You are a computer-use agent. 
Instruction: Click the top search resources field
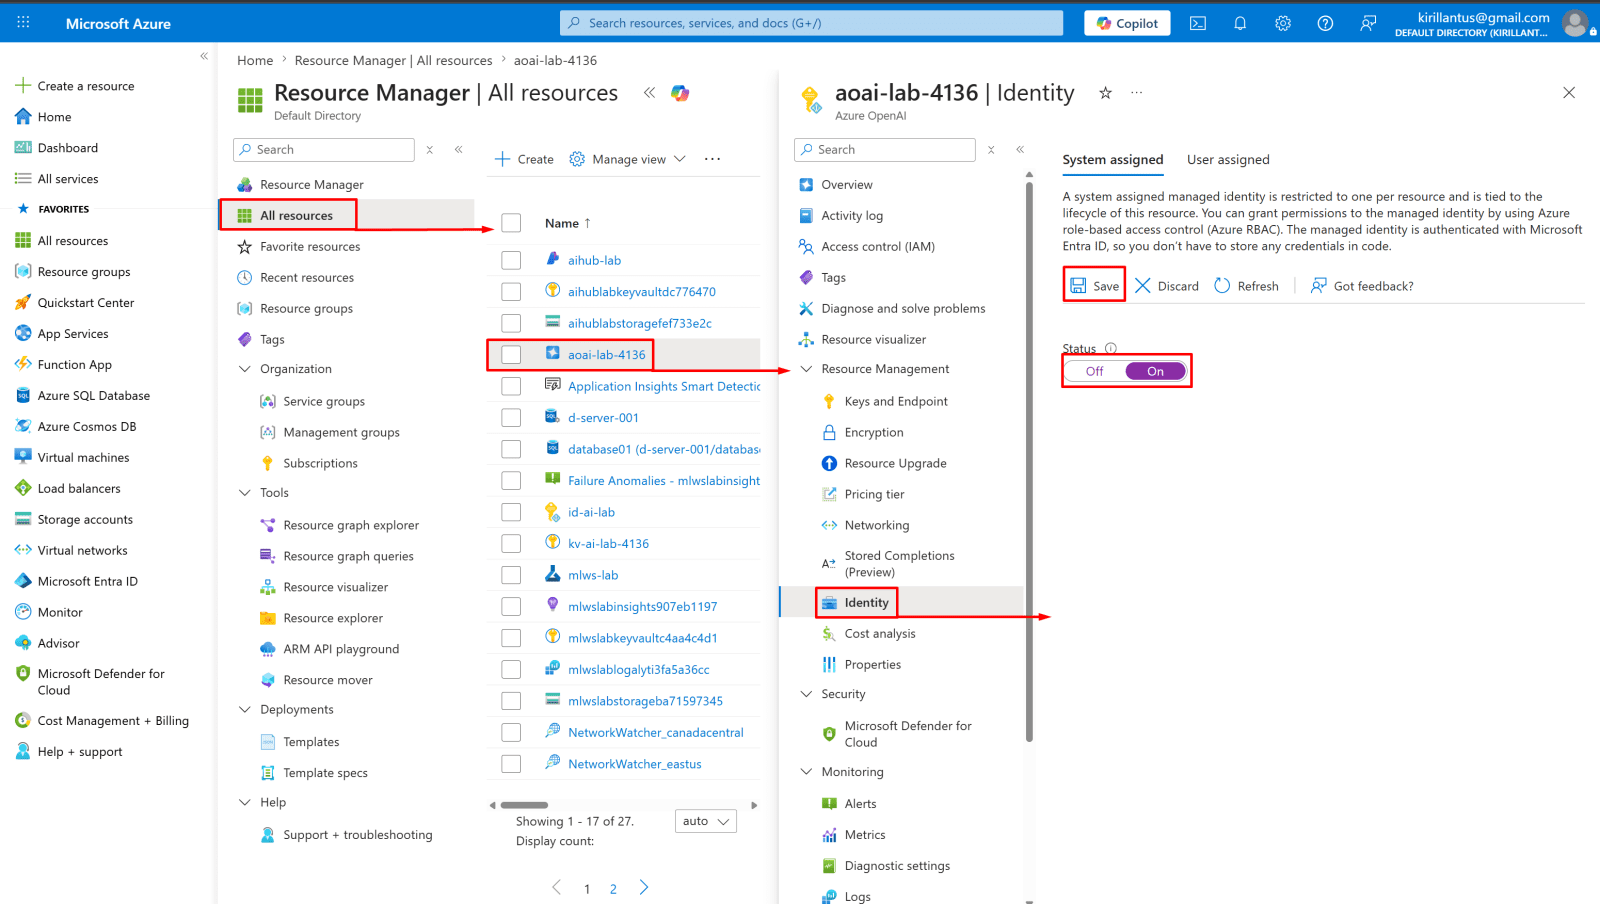click(812, 23)
